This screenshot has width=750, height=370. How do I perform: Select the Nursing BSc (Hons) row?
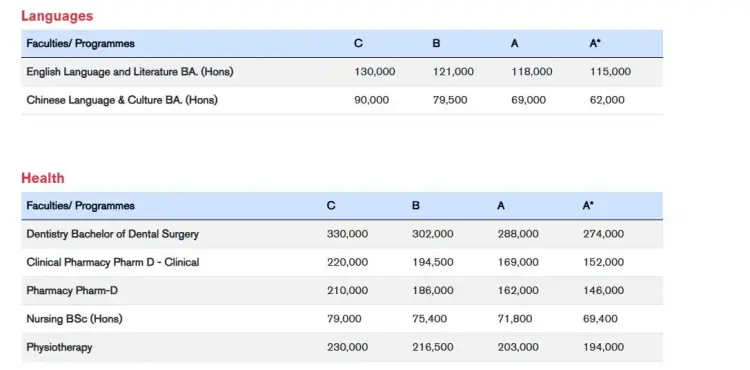(x=342, y=318)
